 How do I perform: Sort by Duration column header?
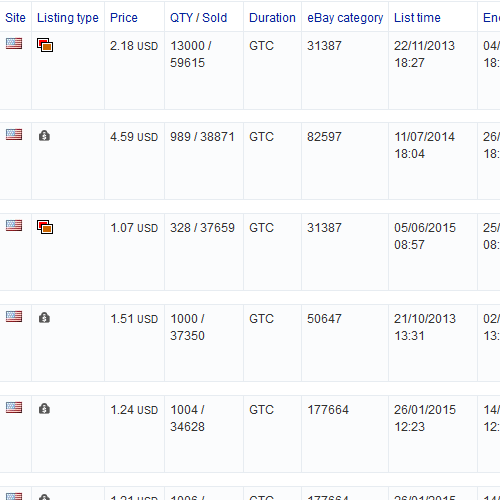[272, 18]
